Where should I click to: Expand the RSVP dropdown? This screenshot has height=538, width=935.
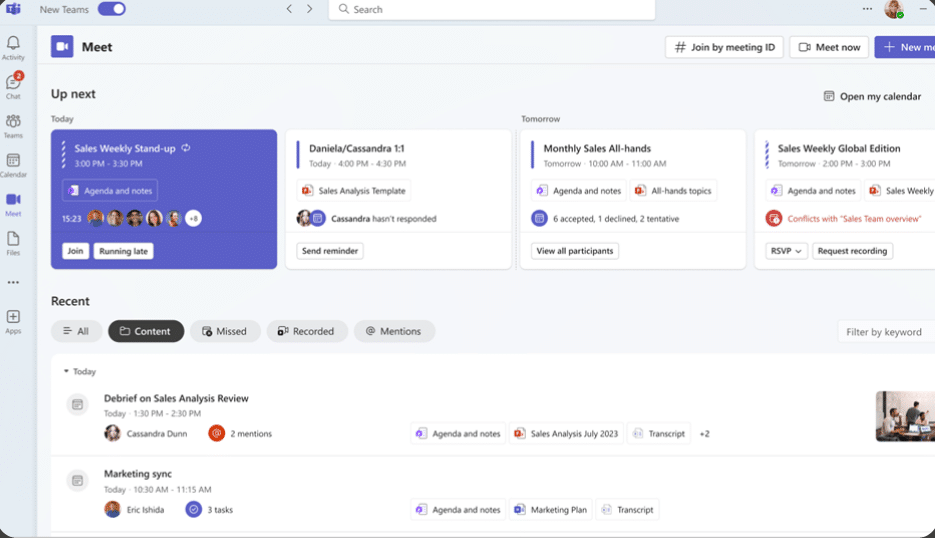(x=786, y=251)
